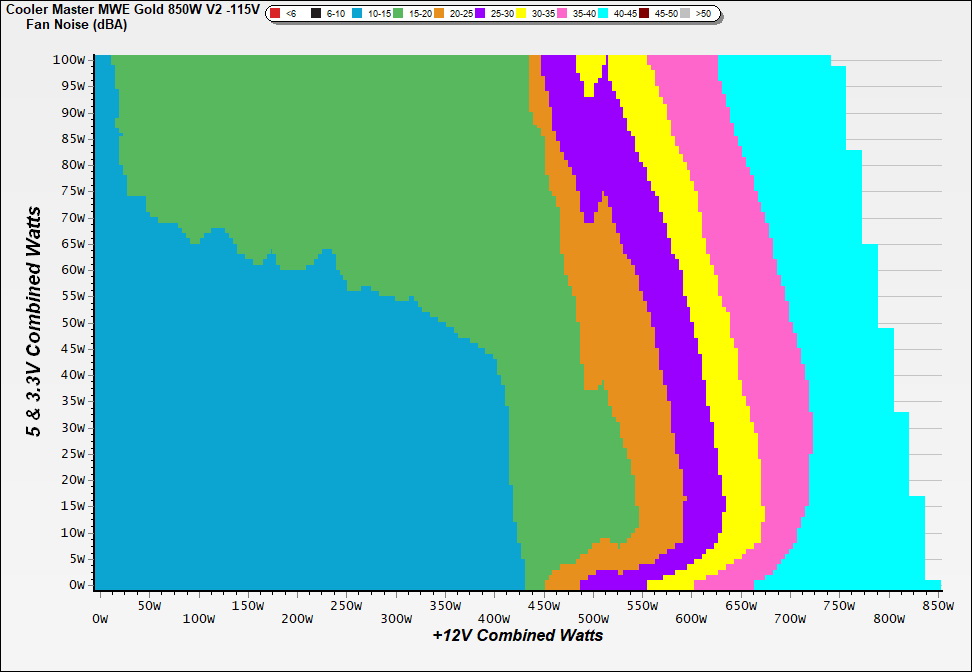
Task: Click the gray >50 legend swatch
Action: click(x=686, y=14)
